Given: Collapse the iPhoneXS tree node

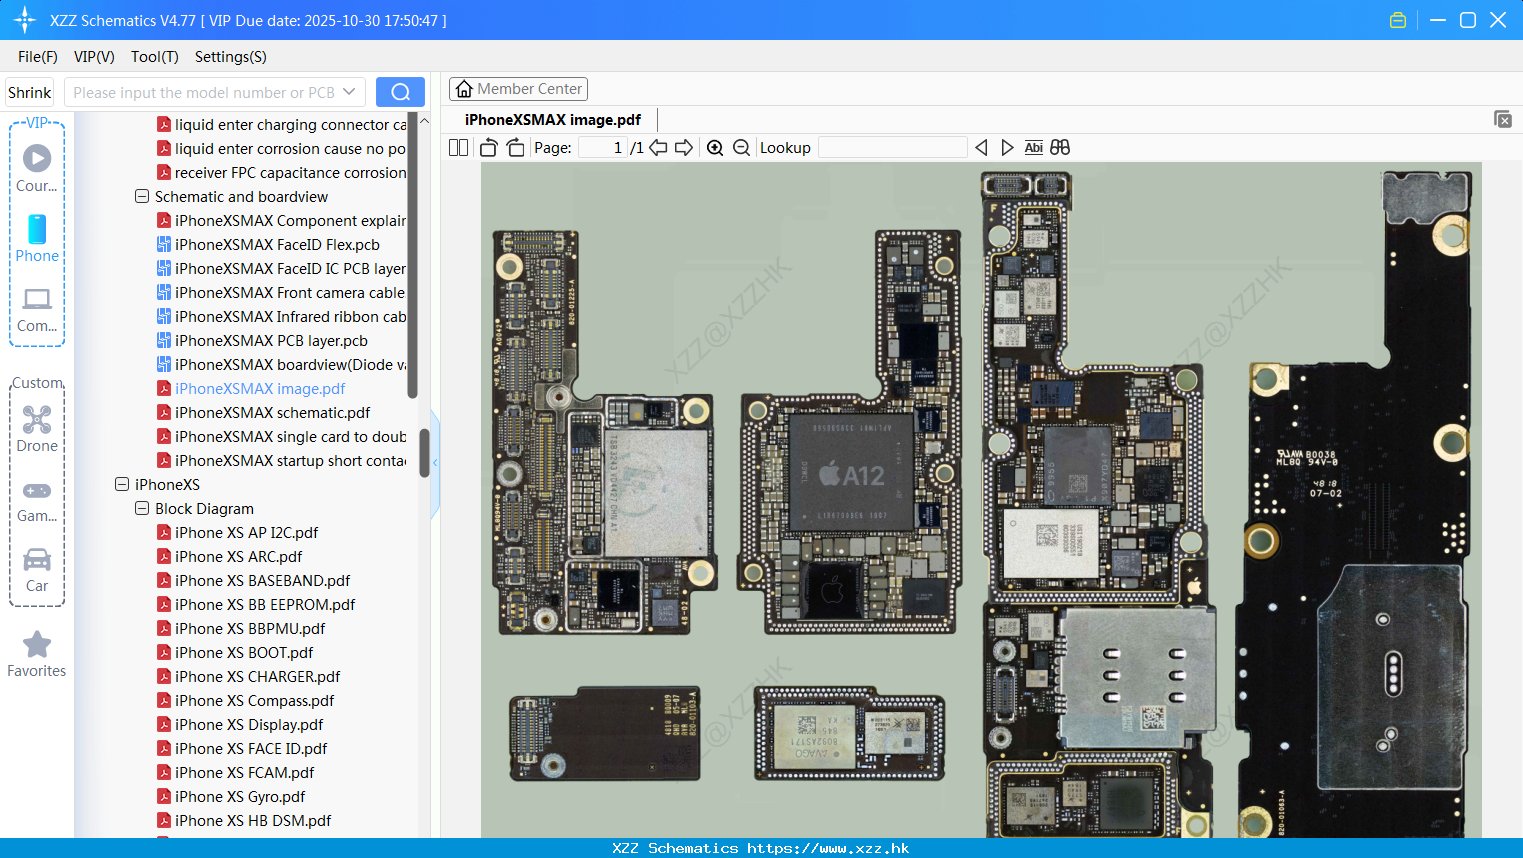Looking at the screenshot, I should pyautogui.click(x=122, y=484).
